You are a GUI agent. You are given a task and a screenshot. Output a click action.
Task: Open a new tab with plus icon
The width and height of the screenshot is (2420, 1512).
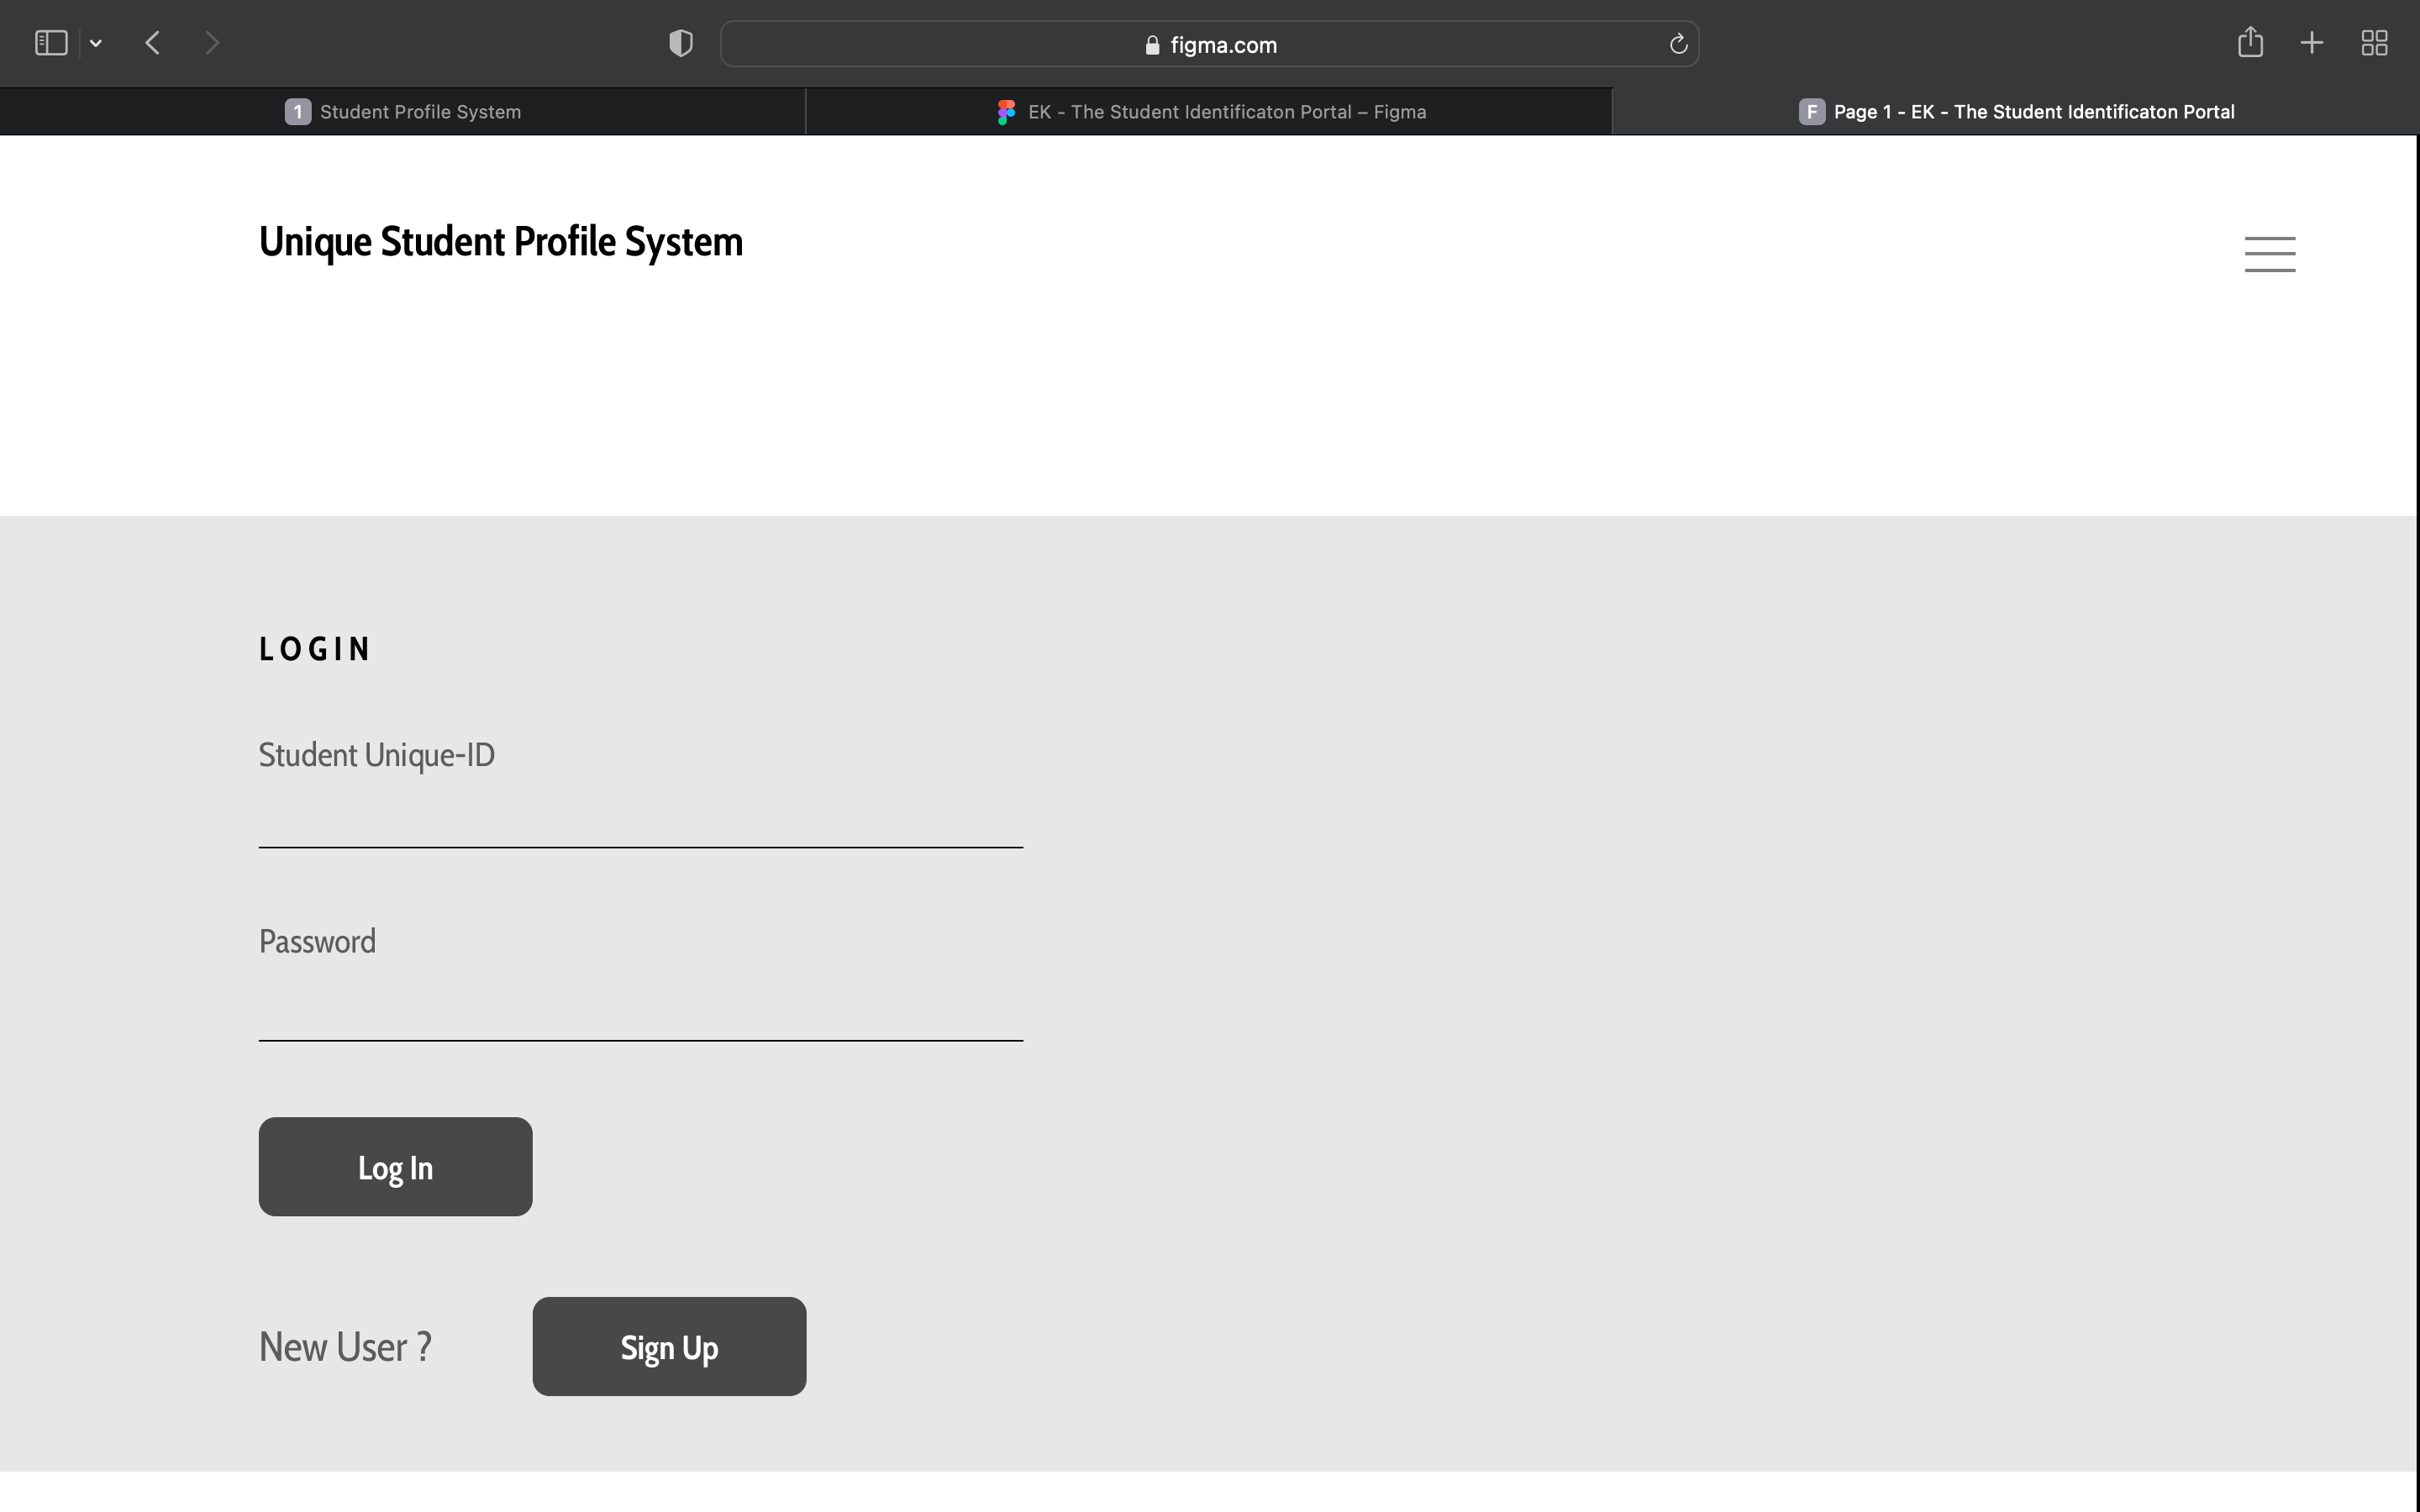(x=2311, y=43)
